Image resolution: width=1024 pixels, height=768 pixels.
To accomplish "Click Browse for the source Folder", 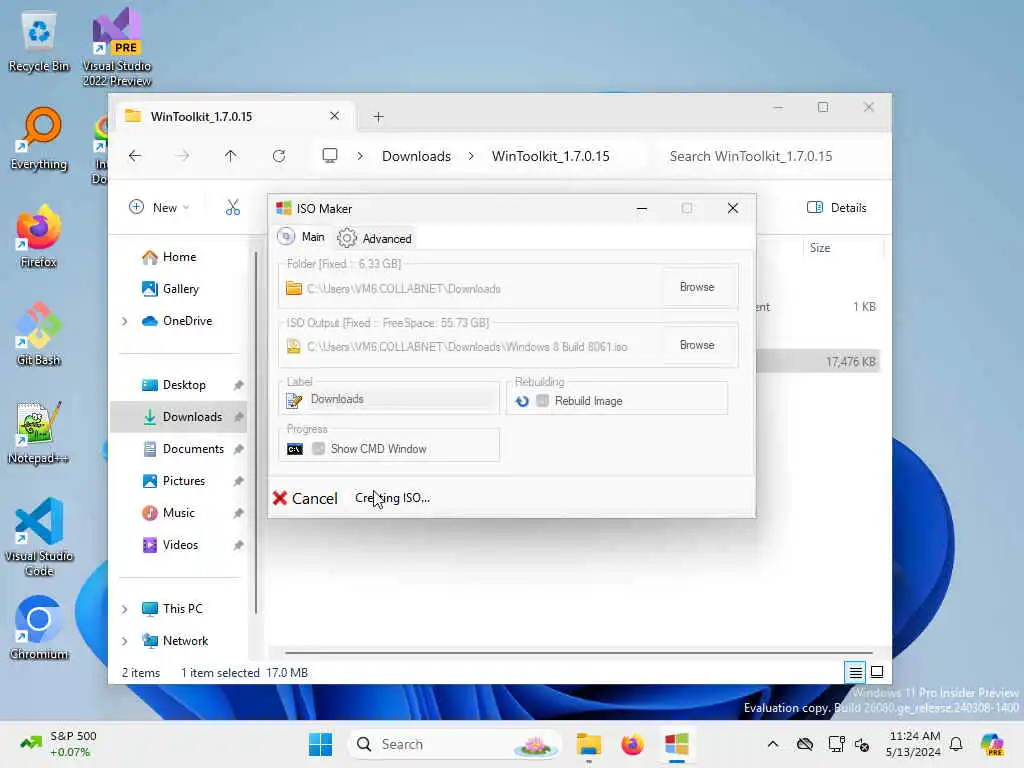I will tap(697, 287).
